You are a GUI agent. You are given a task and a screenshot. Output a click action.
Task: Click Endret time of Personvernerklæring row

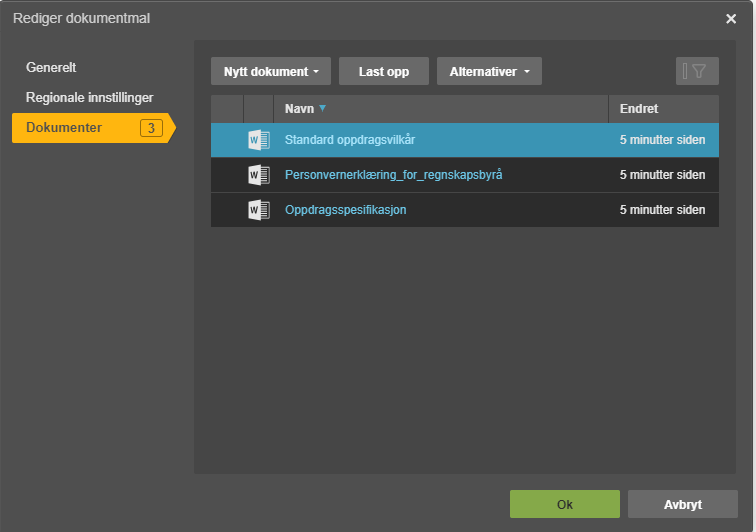click(662, 175)
